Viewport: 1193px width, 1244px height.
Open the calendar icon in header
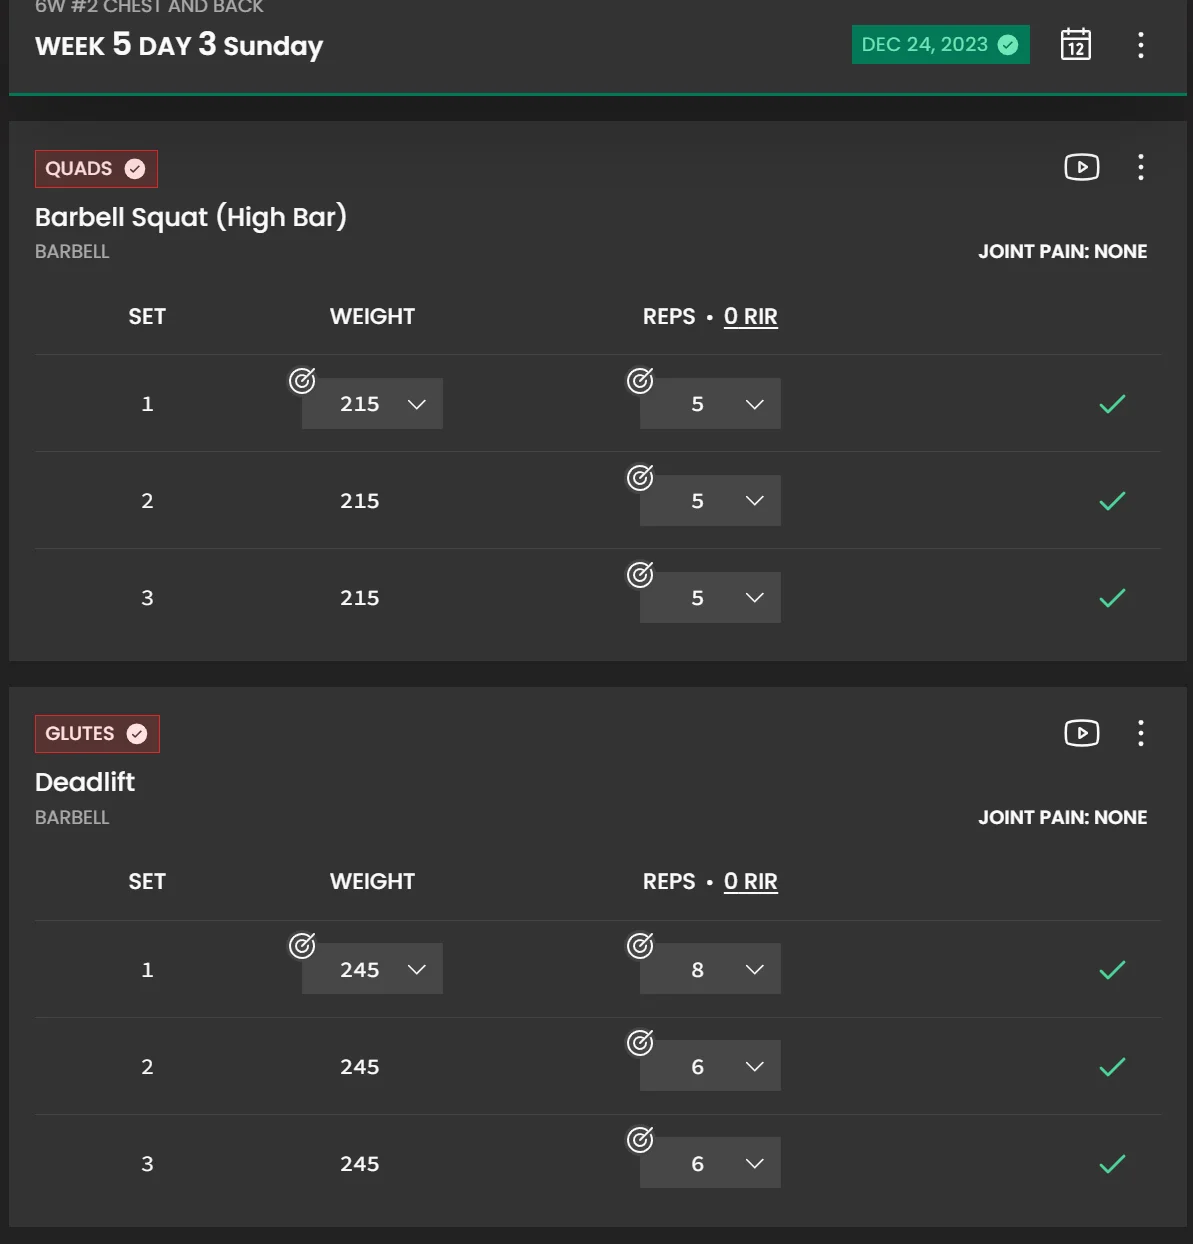[x=1075, y=45]
